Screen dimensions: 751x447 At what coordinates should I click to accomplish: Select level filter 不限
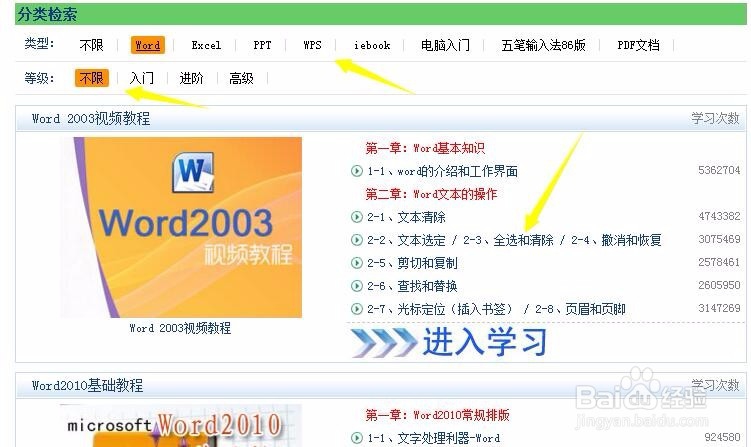(91, 78)
